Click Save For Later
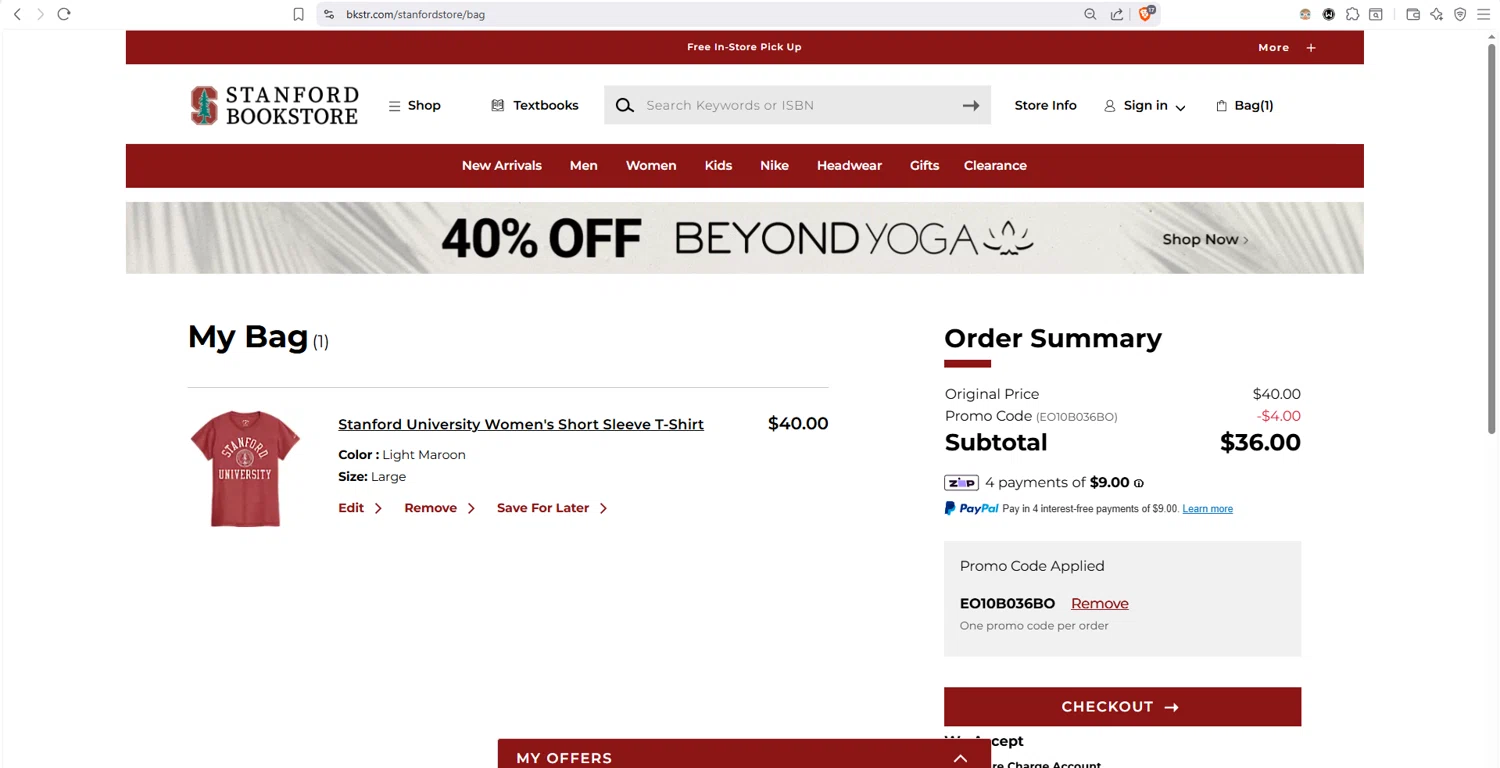 (x=552, y=508)
